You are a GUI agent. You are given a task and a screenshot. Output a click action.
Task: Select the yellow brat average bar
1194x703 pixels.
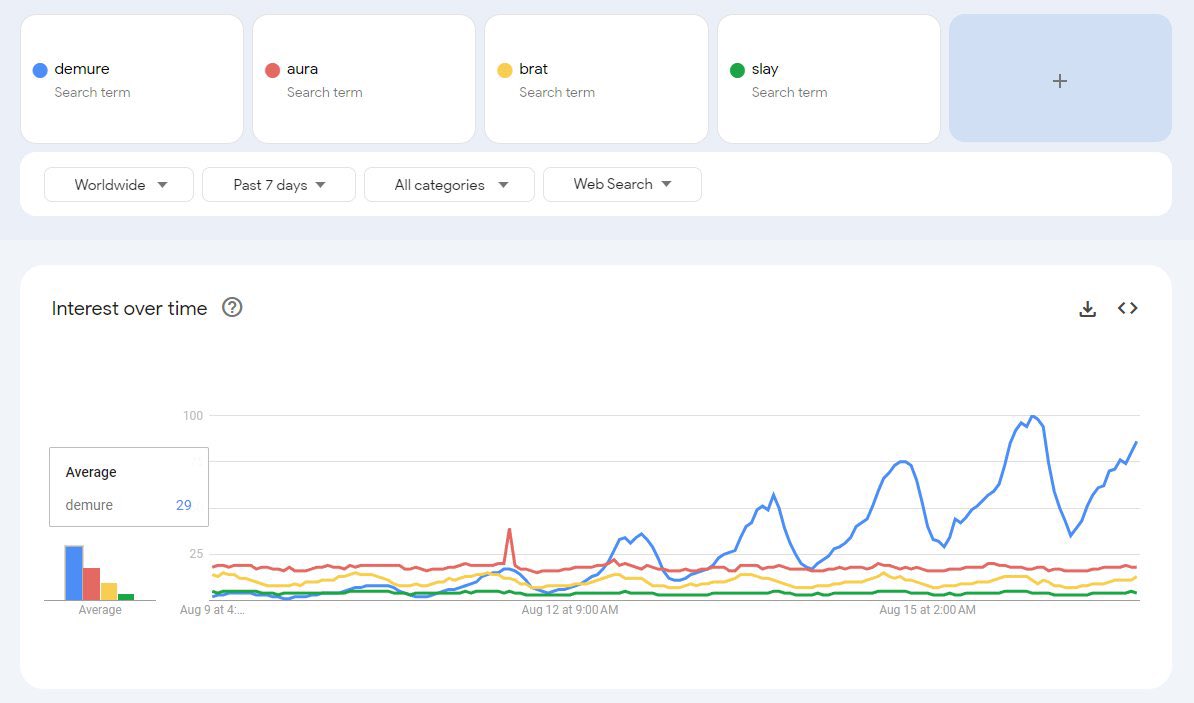pyautogui.click(x=109, y=592)
